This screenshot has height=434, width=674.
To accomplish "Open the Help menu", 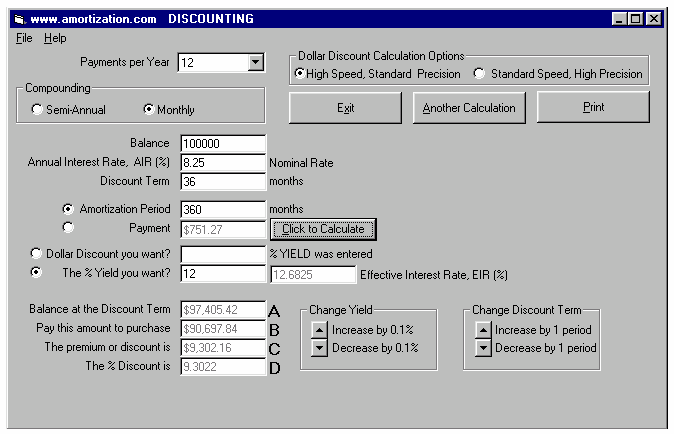I will tap(55, 38).
